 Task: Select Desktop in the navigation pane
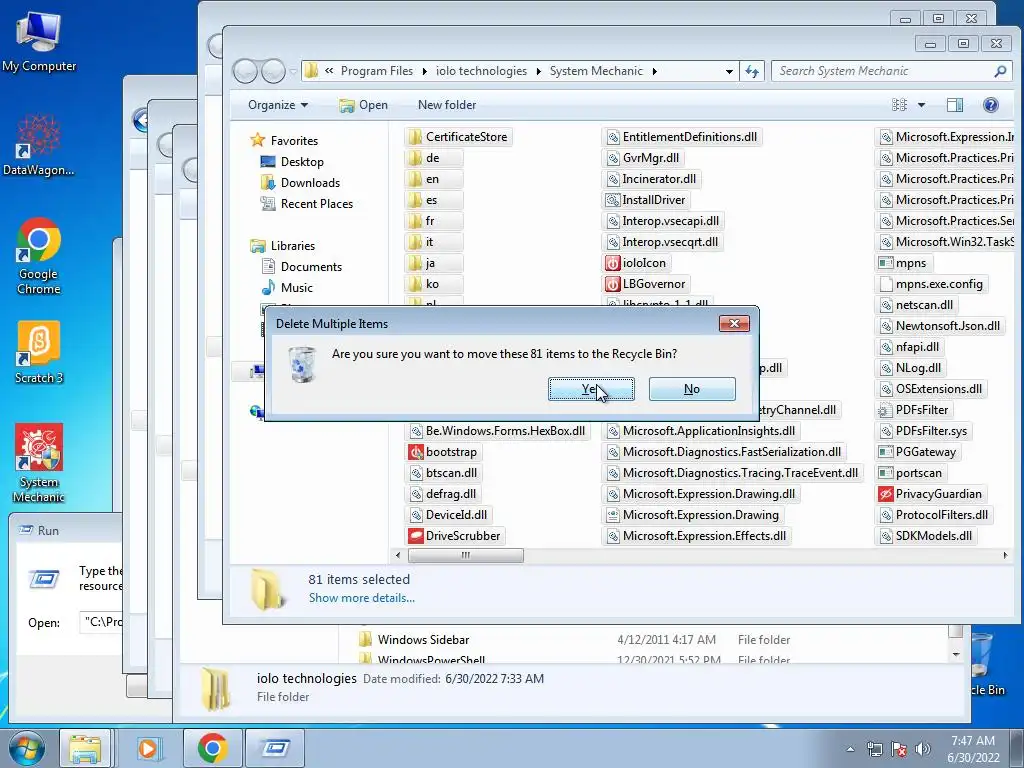click(302, 161)
